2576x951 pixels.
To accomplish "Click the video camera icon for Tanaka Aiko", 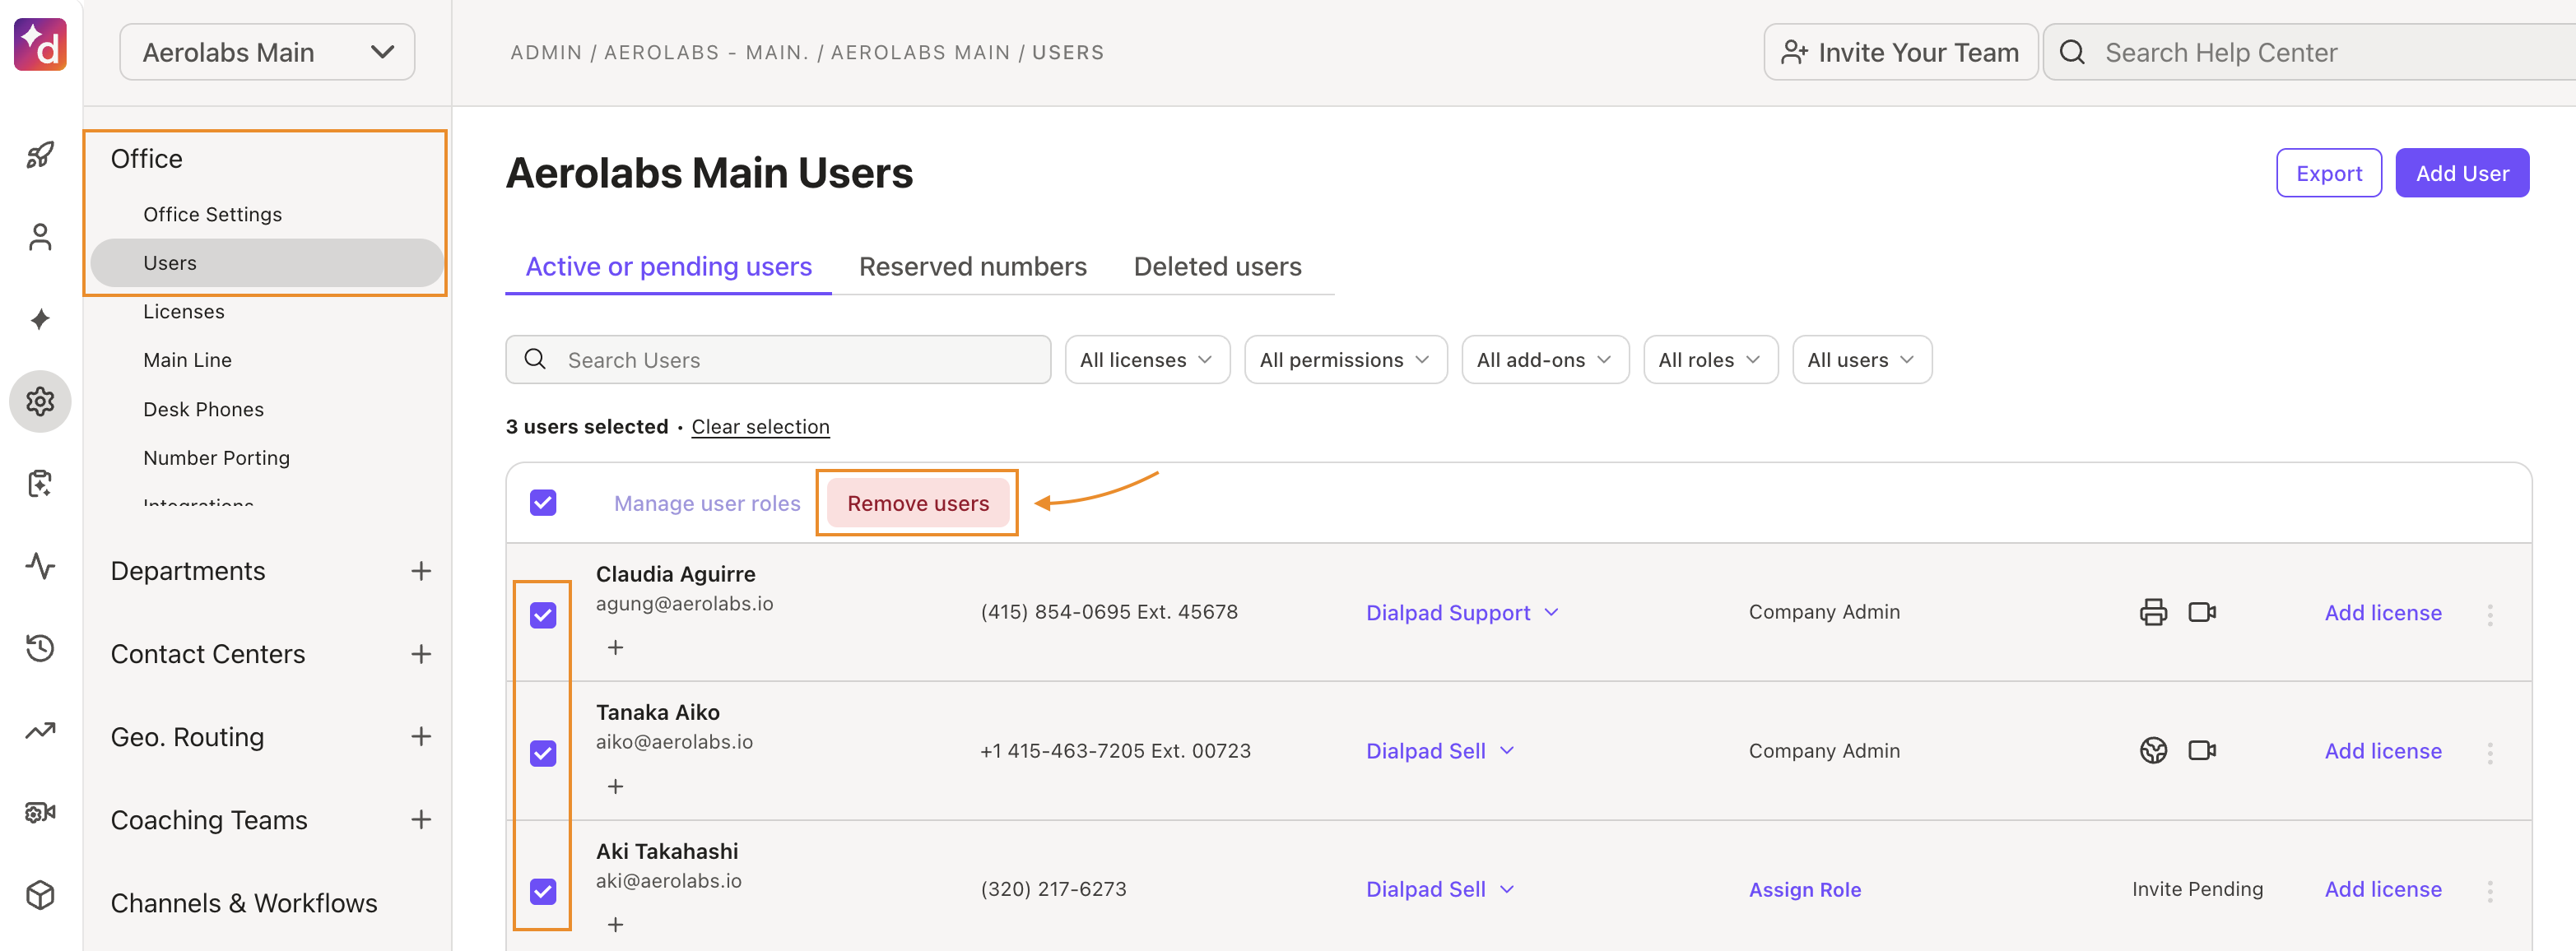I will (2202, 750).
